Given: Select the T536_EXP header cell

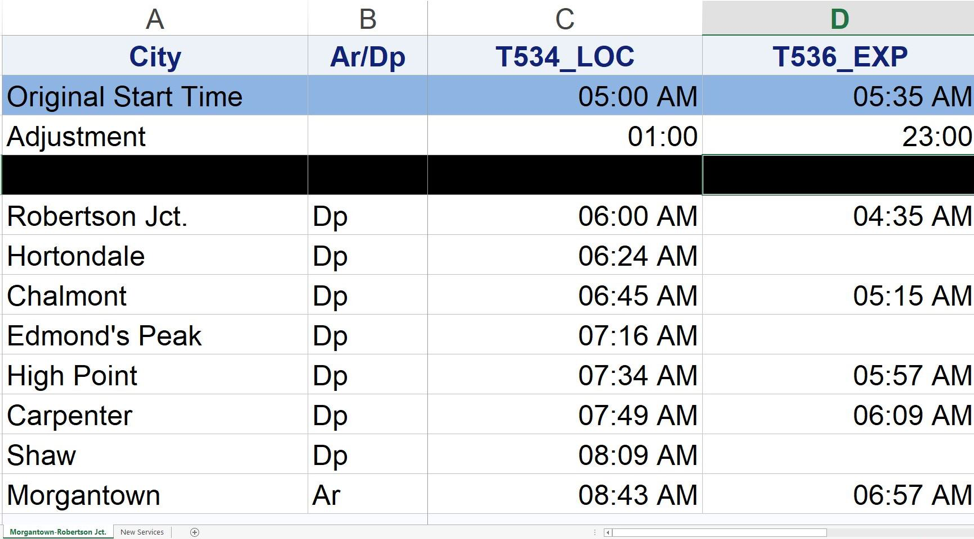Looking at the screenshot, I should pyautogui.click(x=838, y=57).
